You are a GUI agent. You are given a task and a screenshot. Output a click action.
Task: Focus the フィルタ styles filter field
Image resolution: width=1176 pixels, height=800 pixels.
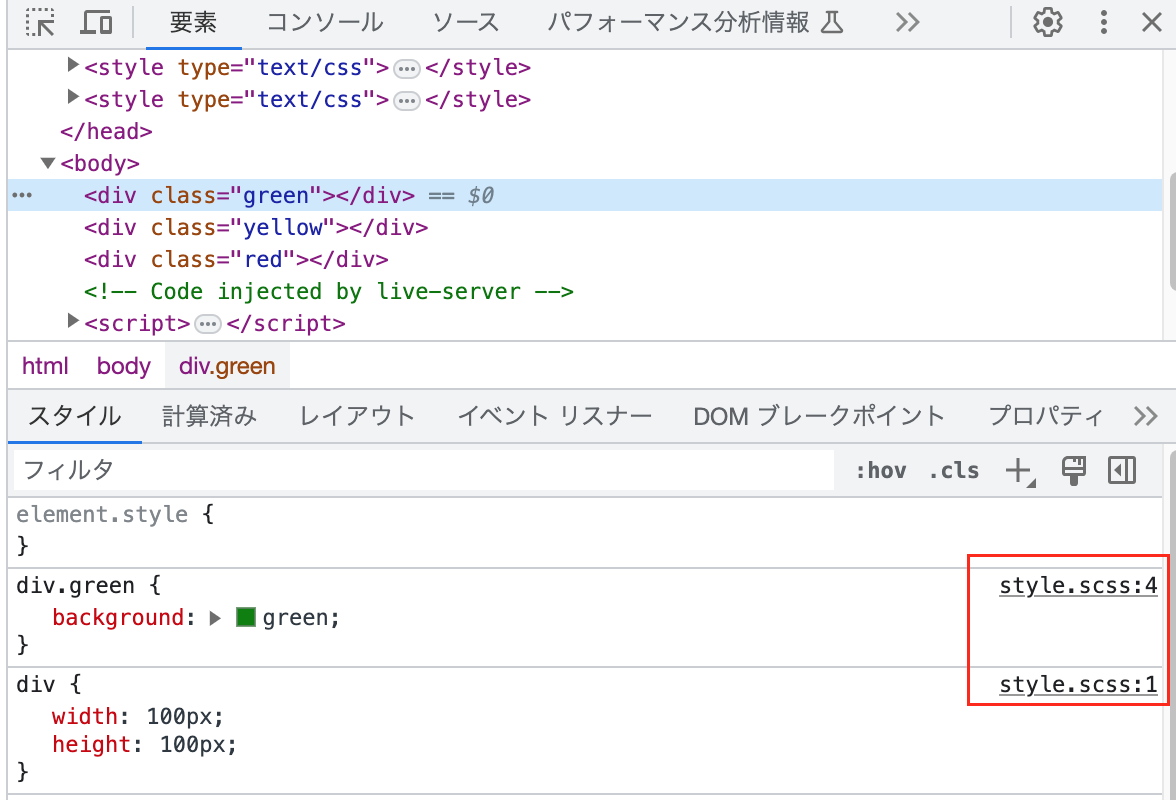click(424, 470)
